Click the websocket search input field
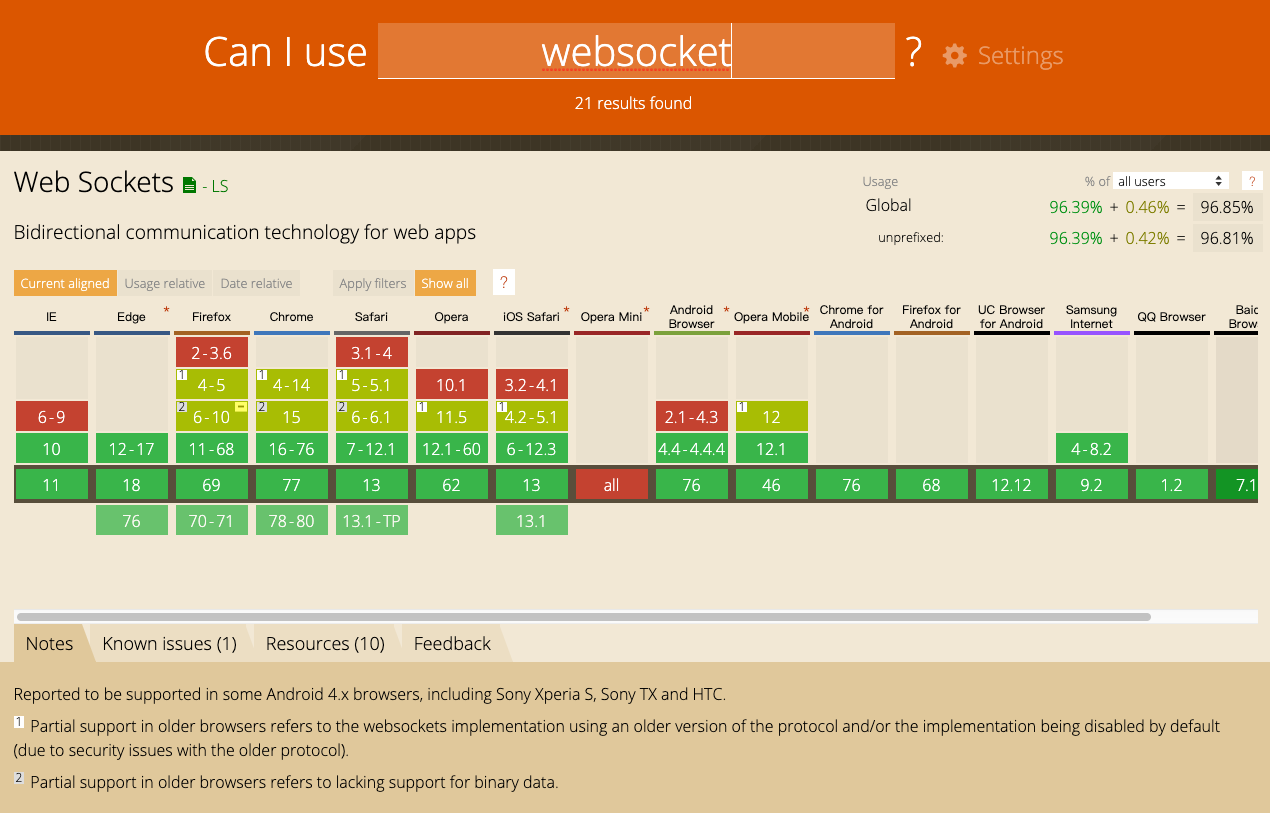This screenshot has height=813, width=1270. (x=635, y=51)
